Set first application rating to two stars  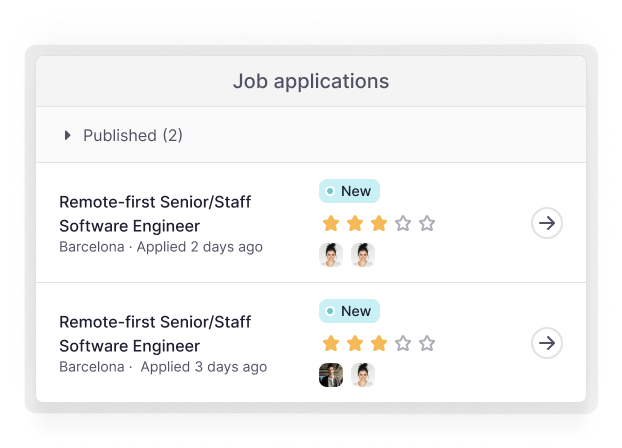[355, 223]
